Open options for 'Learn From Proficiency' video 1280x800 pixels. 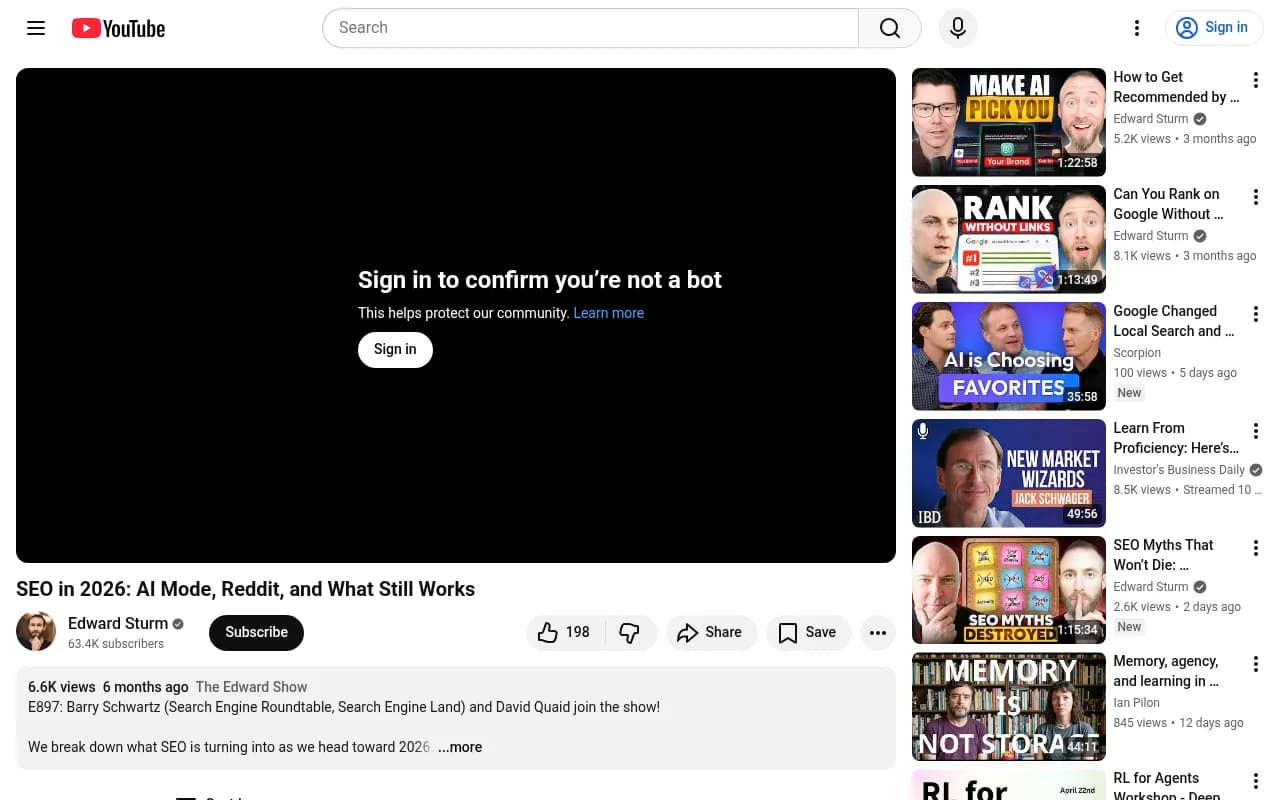click(x=1256, y=431)
